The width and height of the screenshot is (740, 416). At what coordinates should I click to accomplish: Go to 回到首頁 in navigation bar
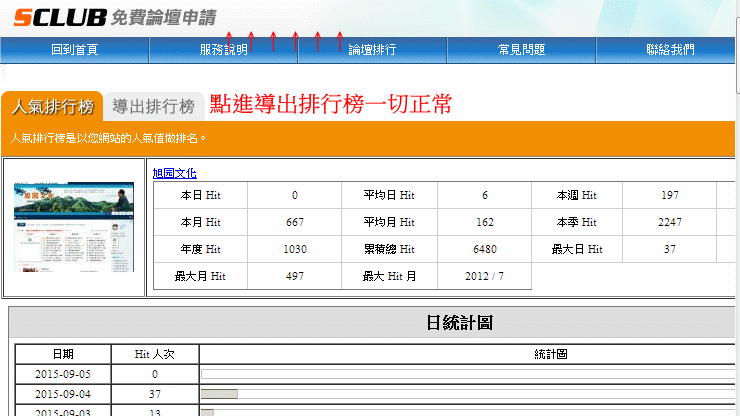pos(74,50)
